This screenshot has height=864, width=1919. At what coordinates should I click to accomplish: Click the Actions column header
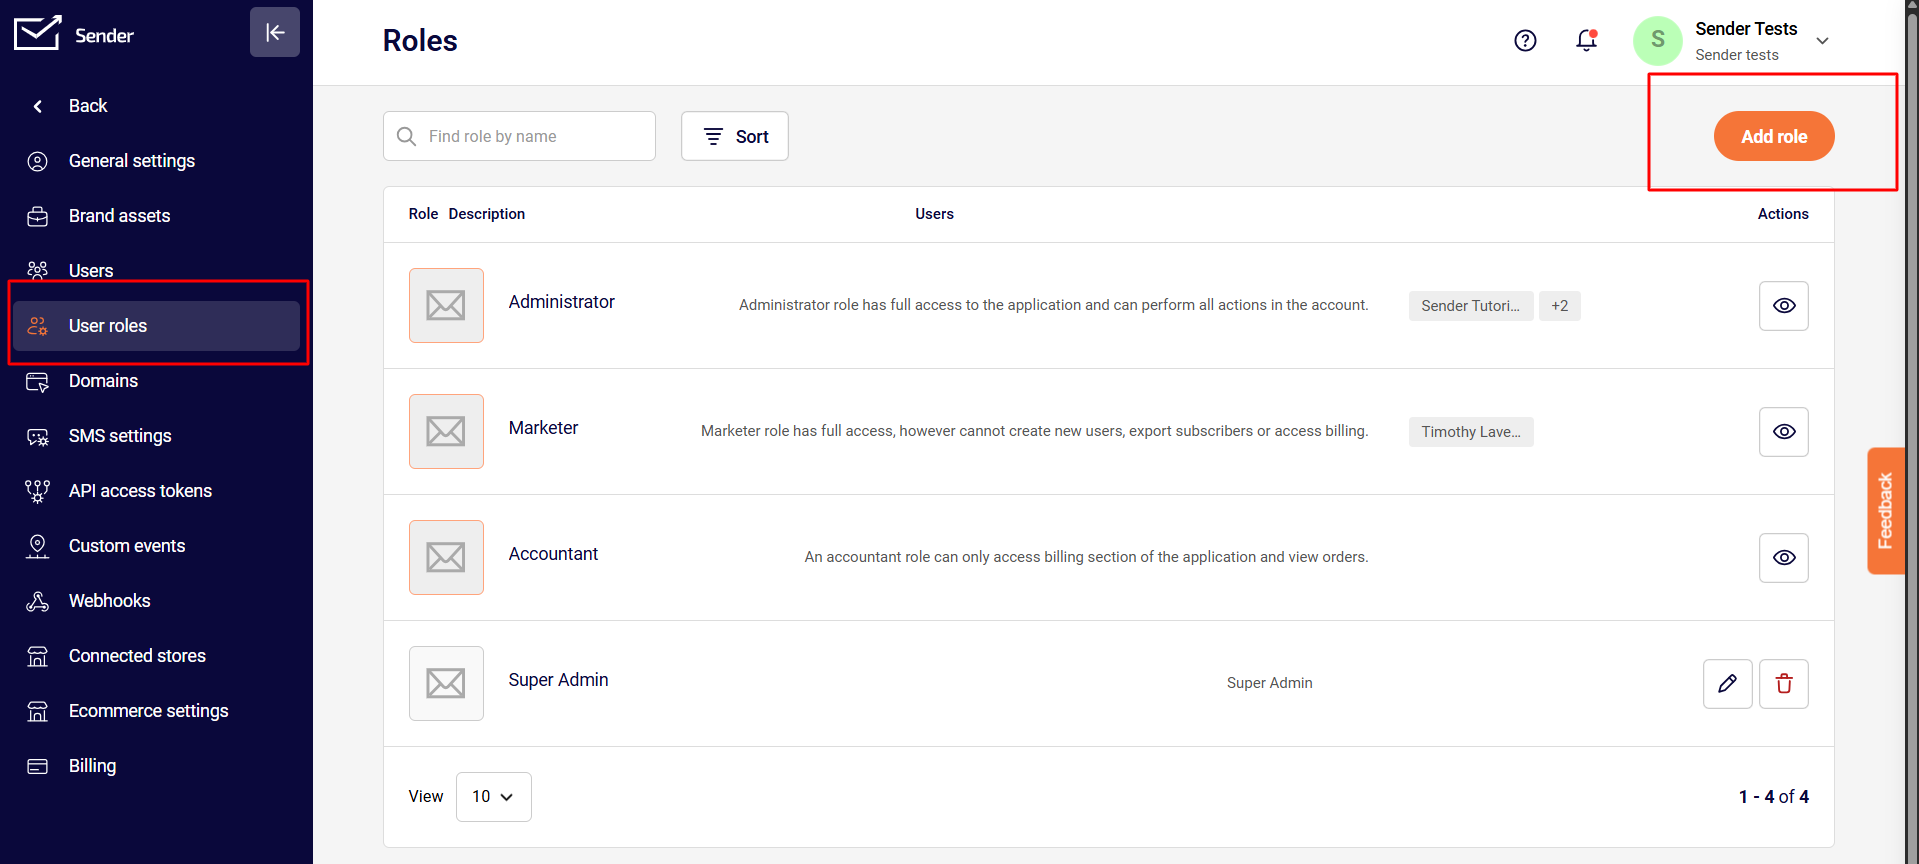[x=1784, y=214]
